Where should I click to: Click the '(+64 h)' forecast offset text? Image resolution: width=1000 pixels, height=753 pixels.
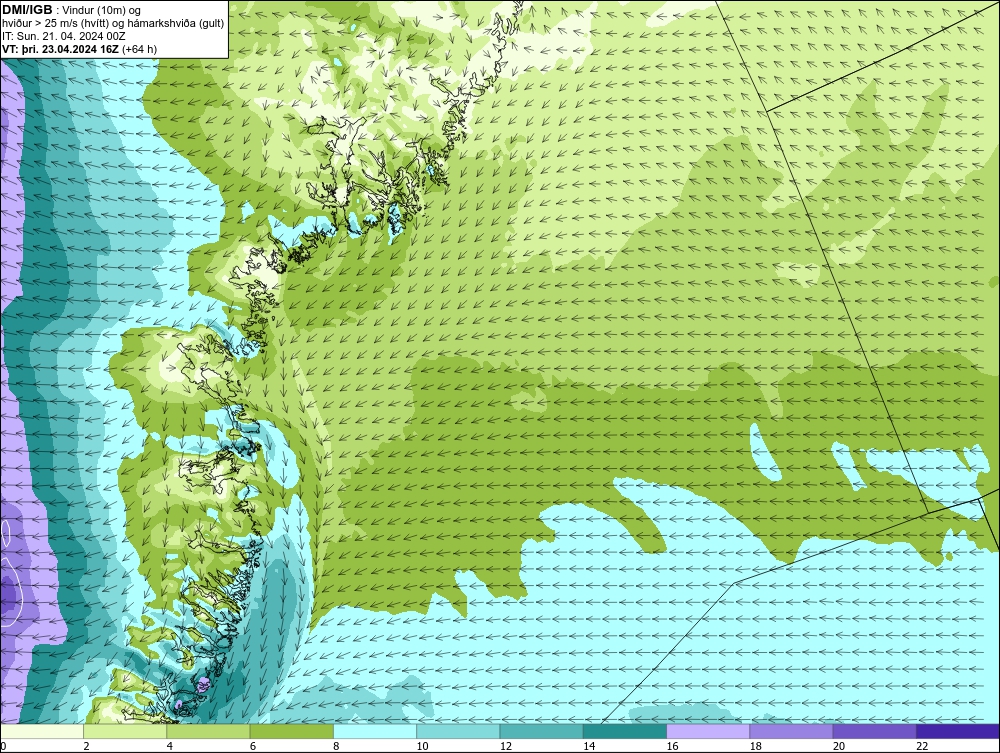point(139,48)
